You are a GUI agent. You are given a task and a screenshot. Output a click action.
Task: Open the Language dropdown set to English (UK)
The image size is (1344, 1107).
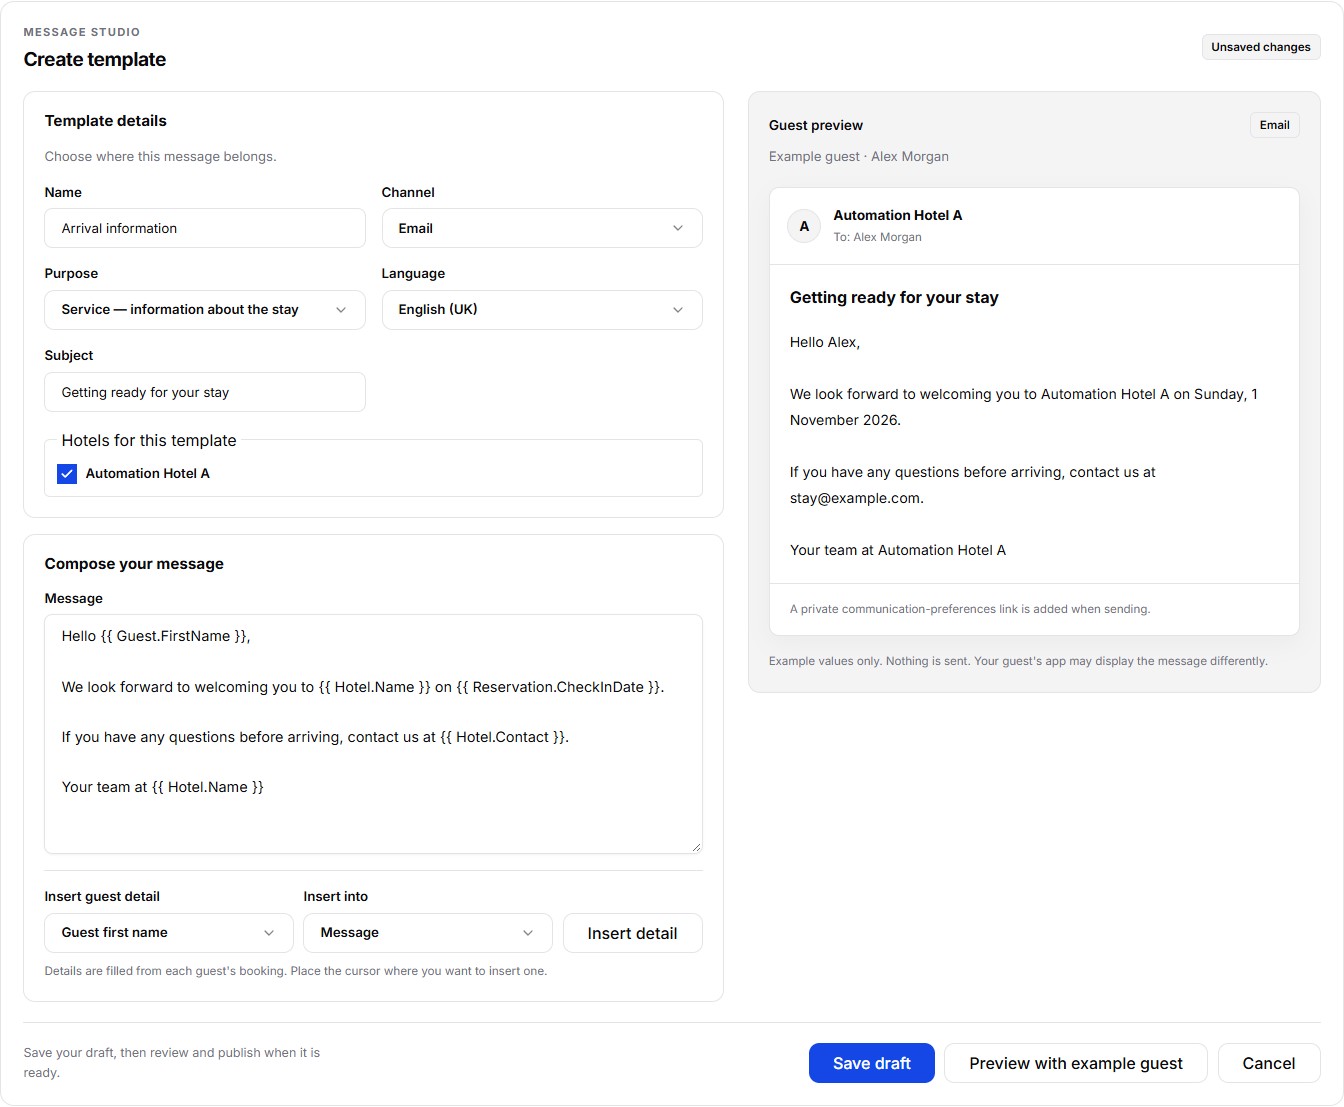542,310
